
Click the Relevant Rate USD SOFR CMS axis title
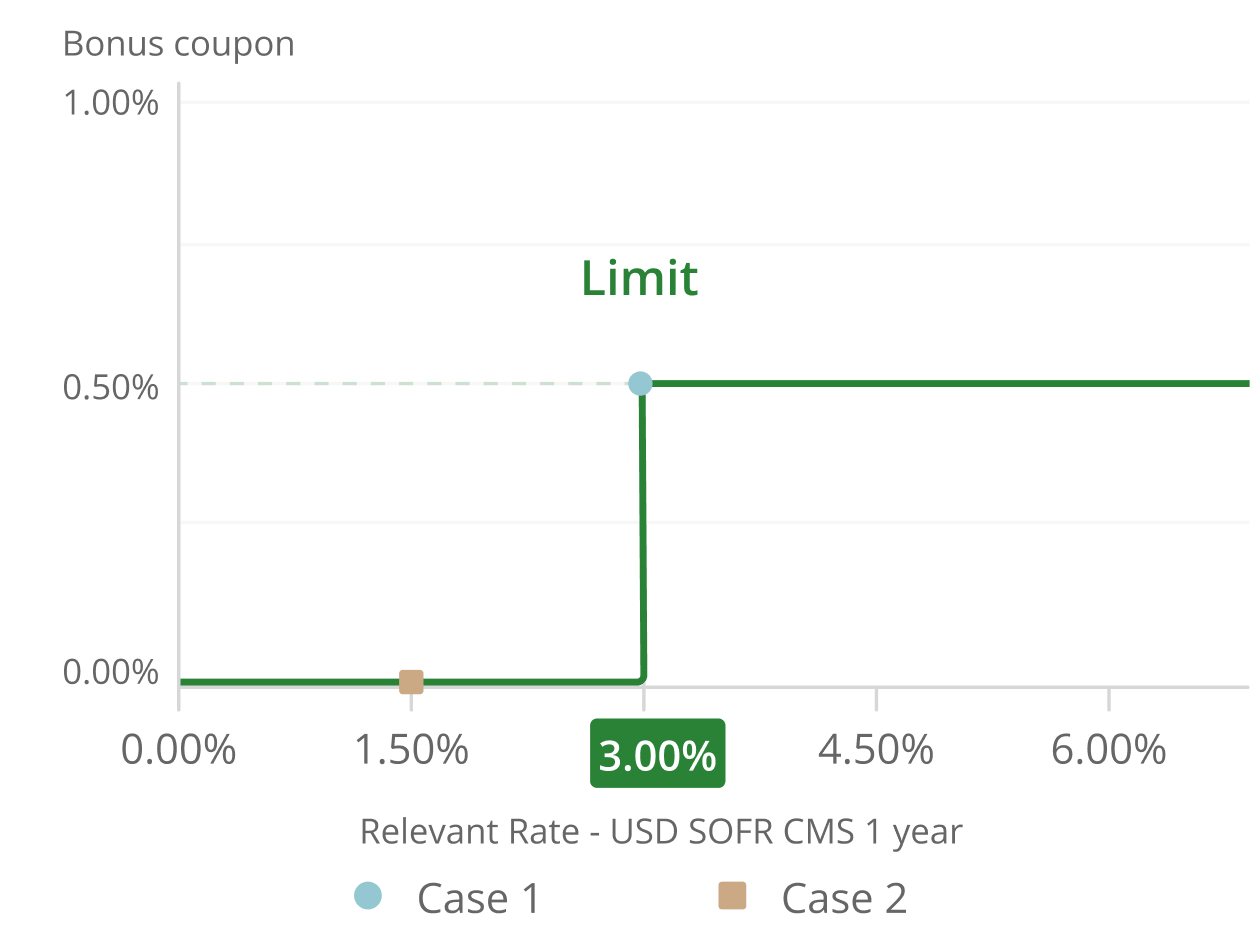click(661, 831)
